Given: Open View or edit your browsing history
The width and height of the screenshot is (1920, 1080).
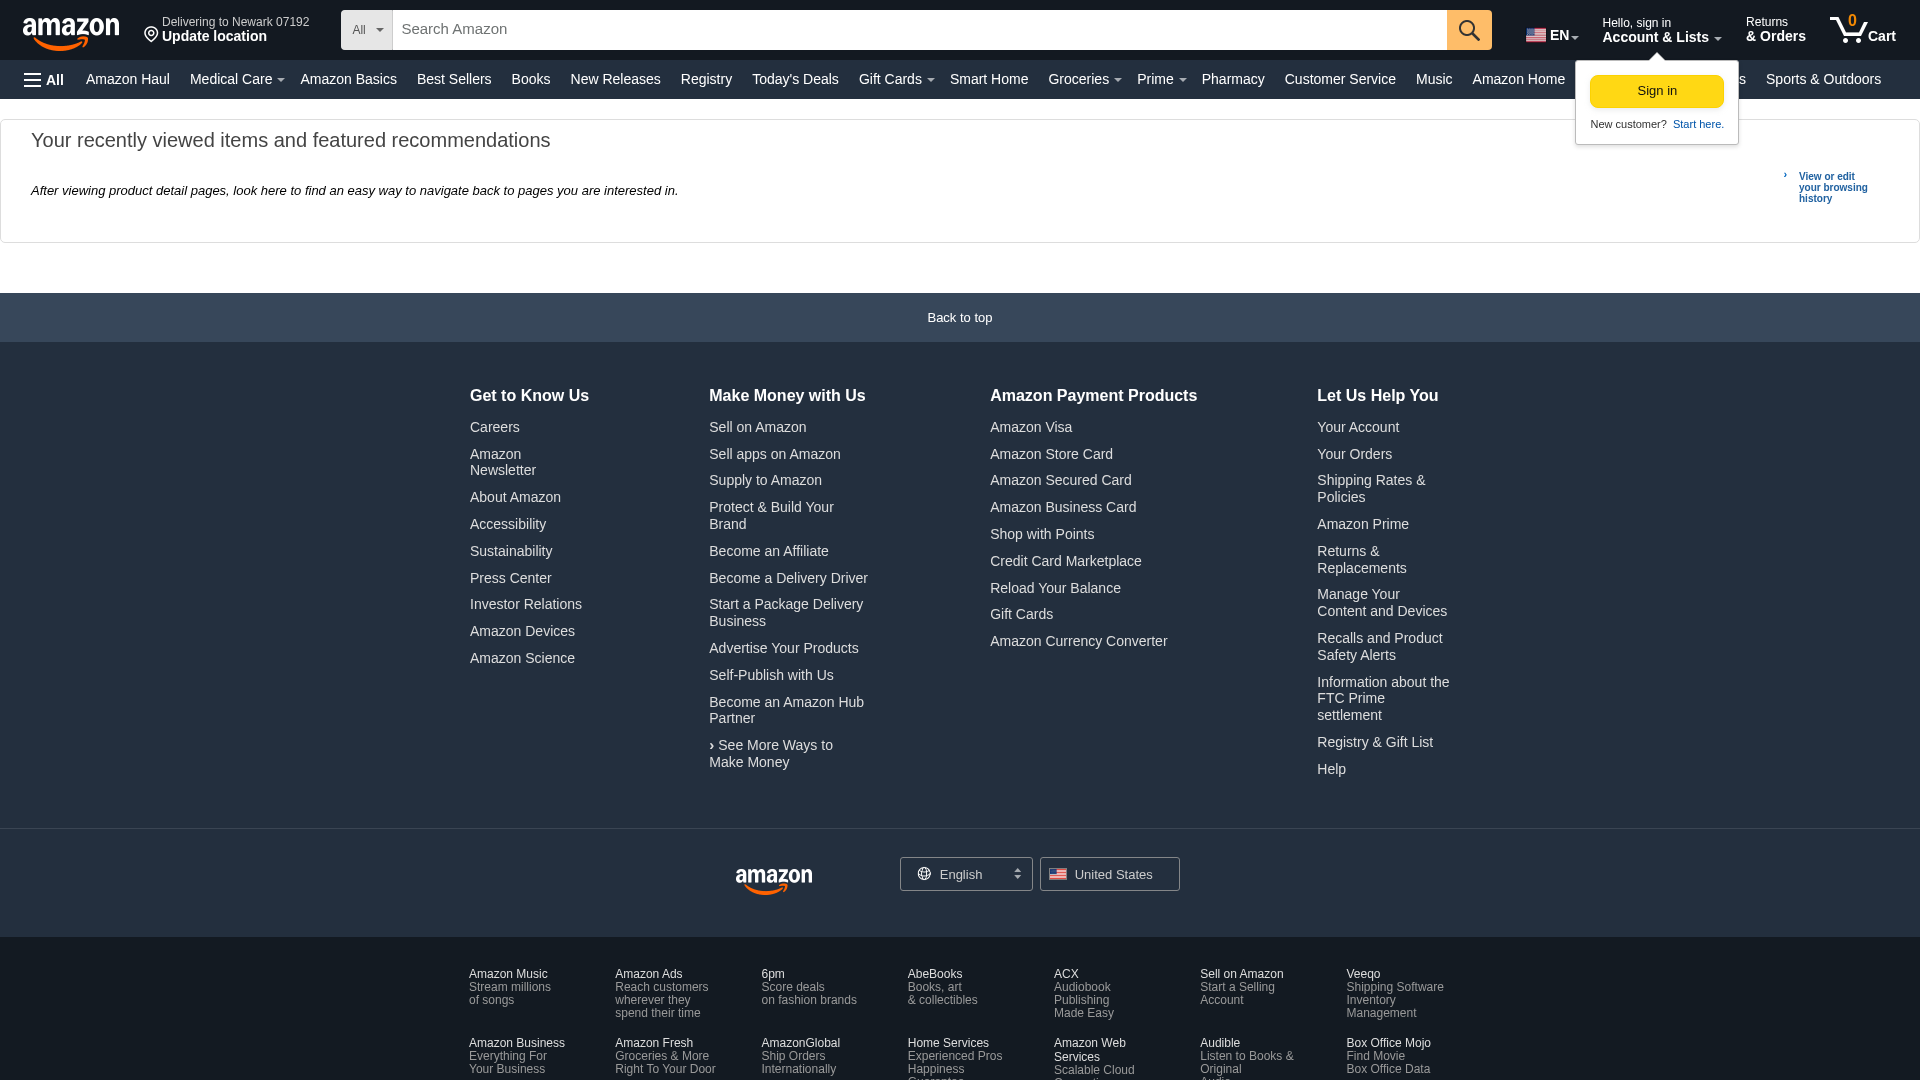Looking at the screenshot, I should click(1832, 187).
